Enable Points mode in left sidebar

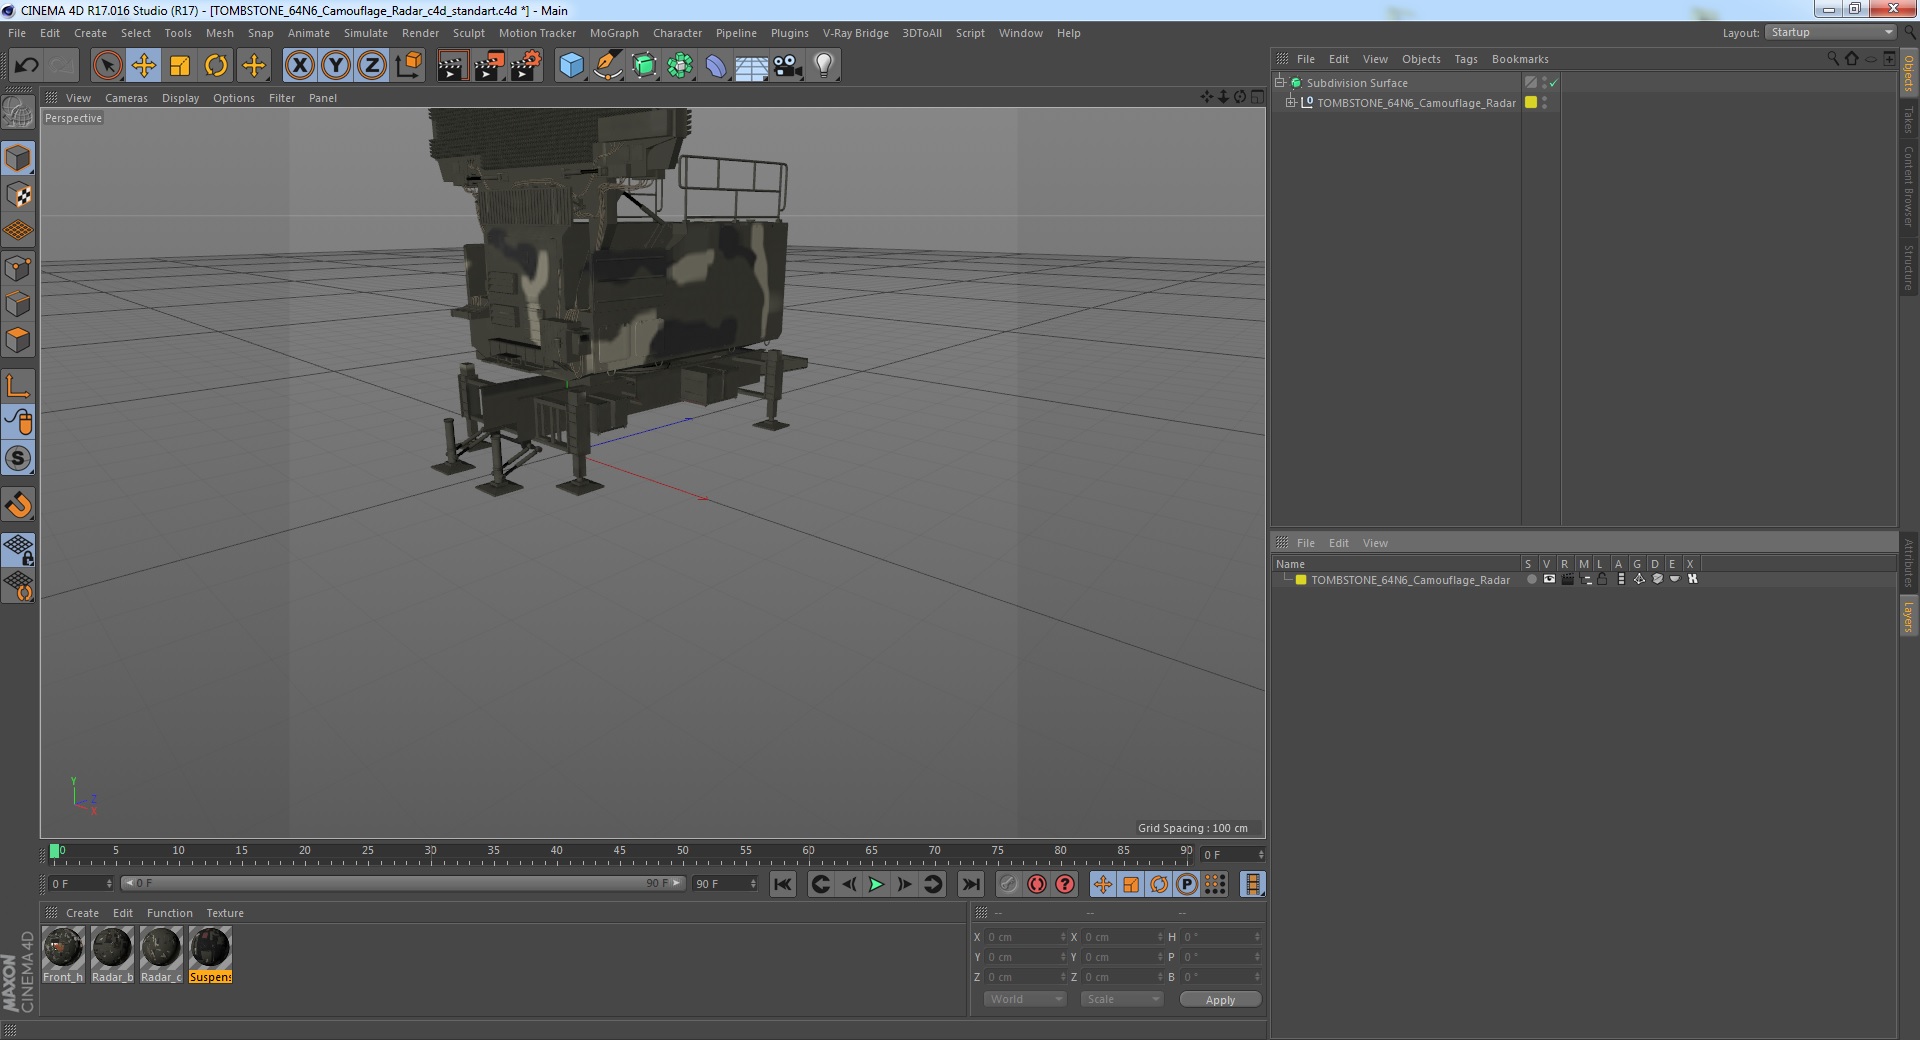[19, 268]
